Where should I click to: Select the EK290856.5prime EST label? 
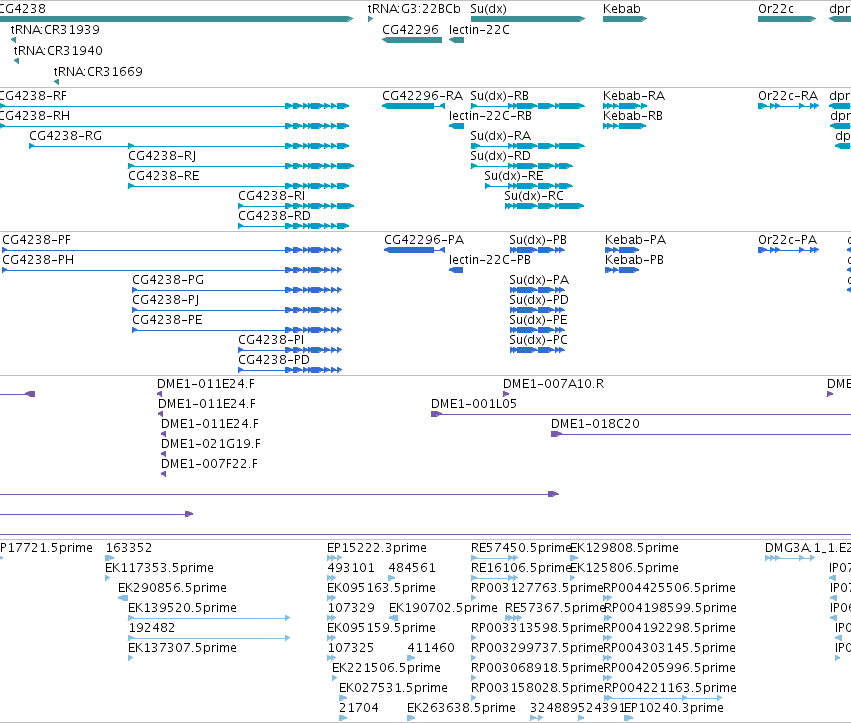pyautogui.click(x=172, y=588)
